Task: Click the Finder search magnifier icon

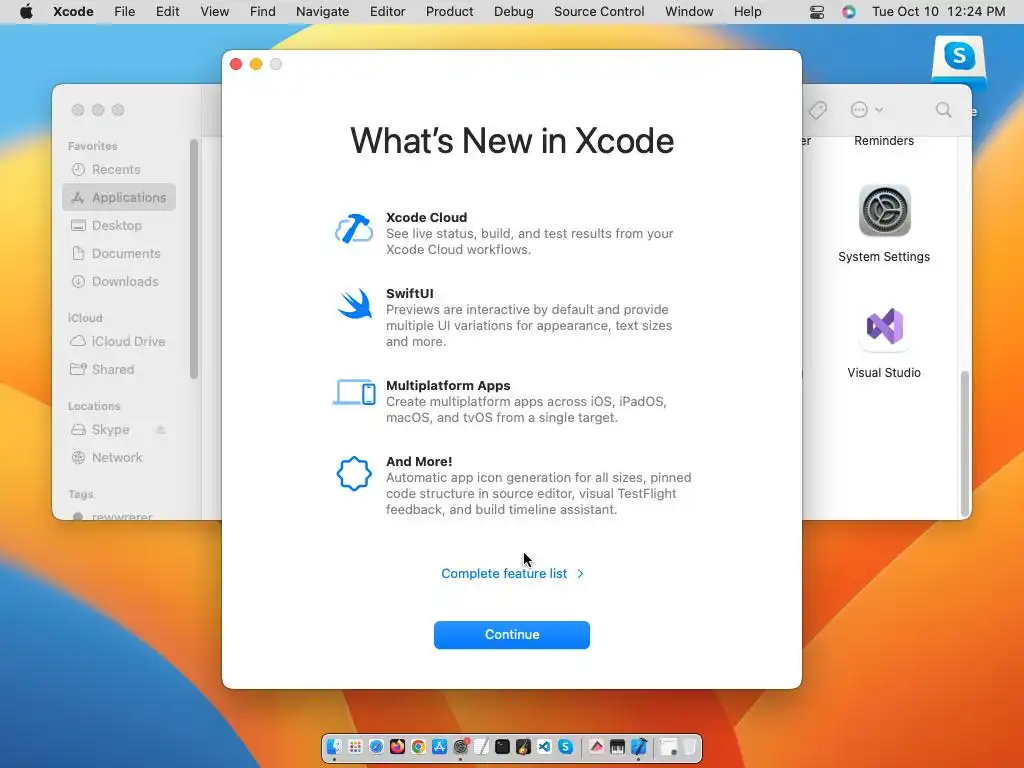Action: coord(943,110)
